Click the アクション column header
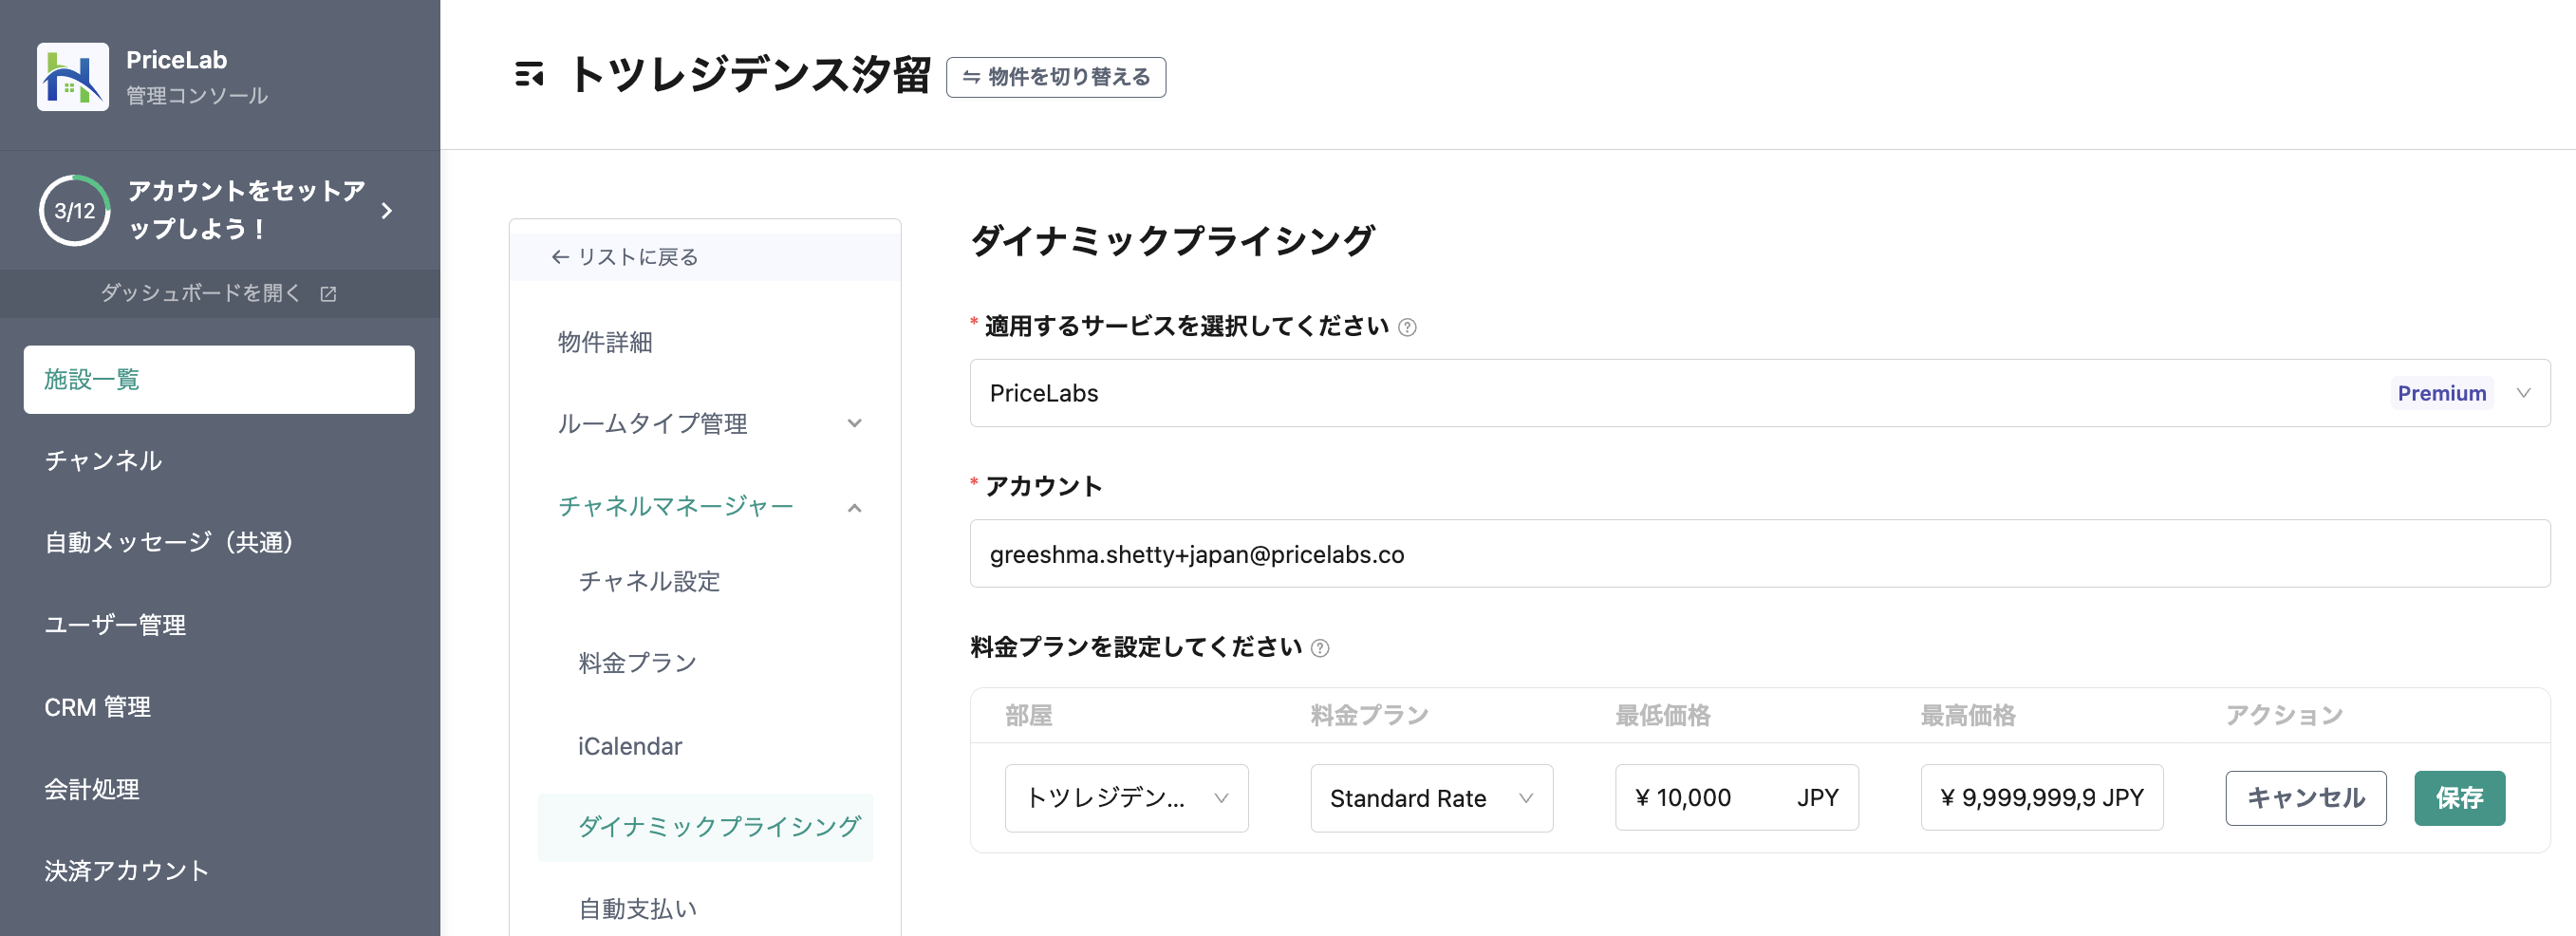This screenshot has height=936, width=2576. pos(2284,716)
